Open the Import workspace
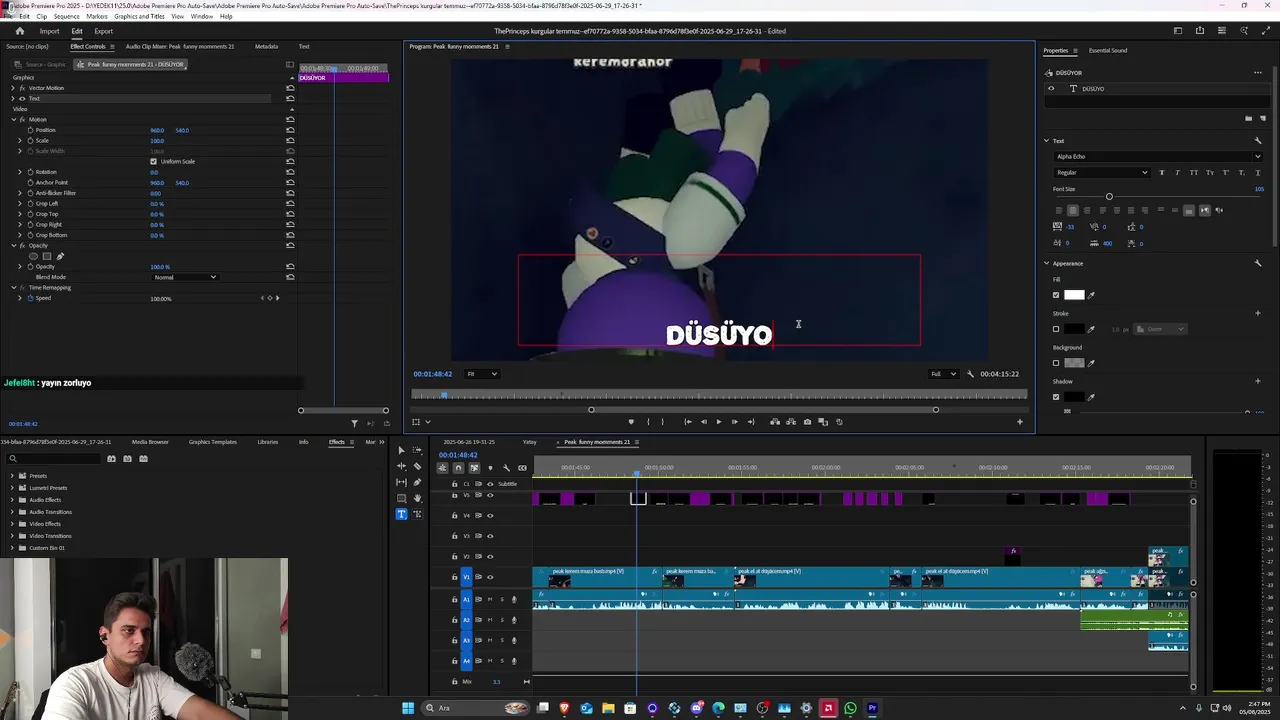 pyautogui.click(x=49, y=31)
